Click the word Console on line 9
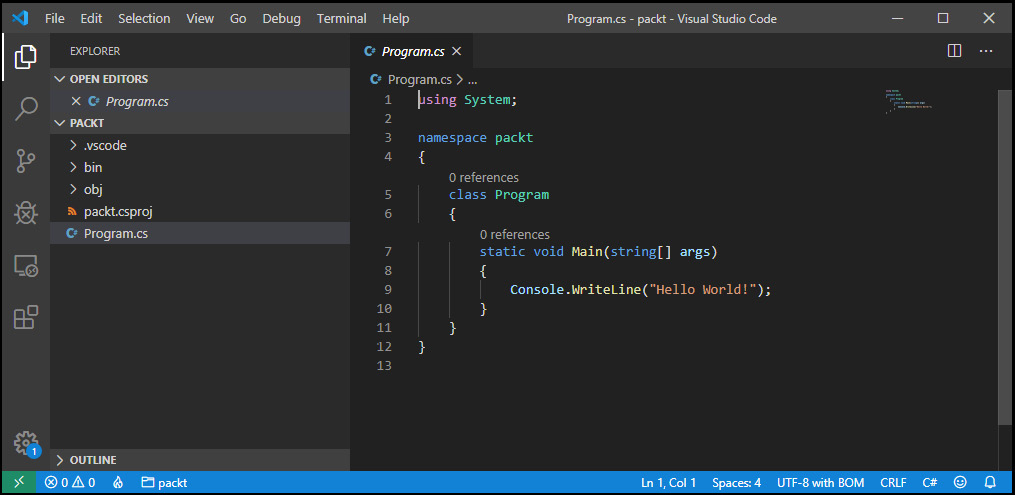The width and height of the screenshot is (1015, 495). (537, 289)
